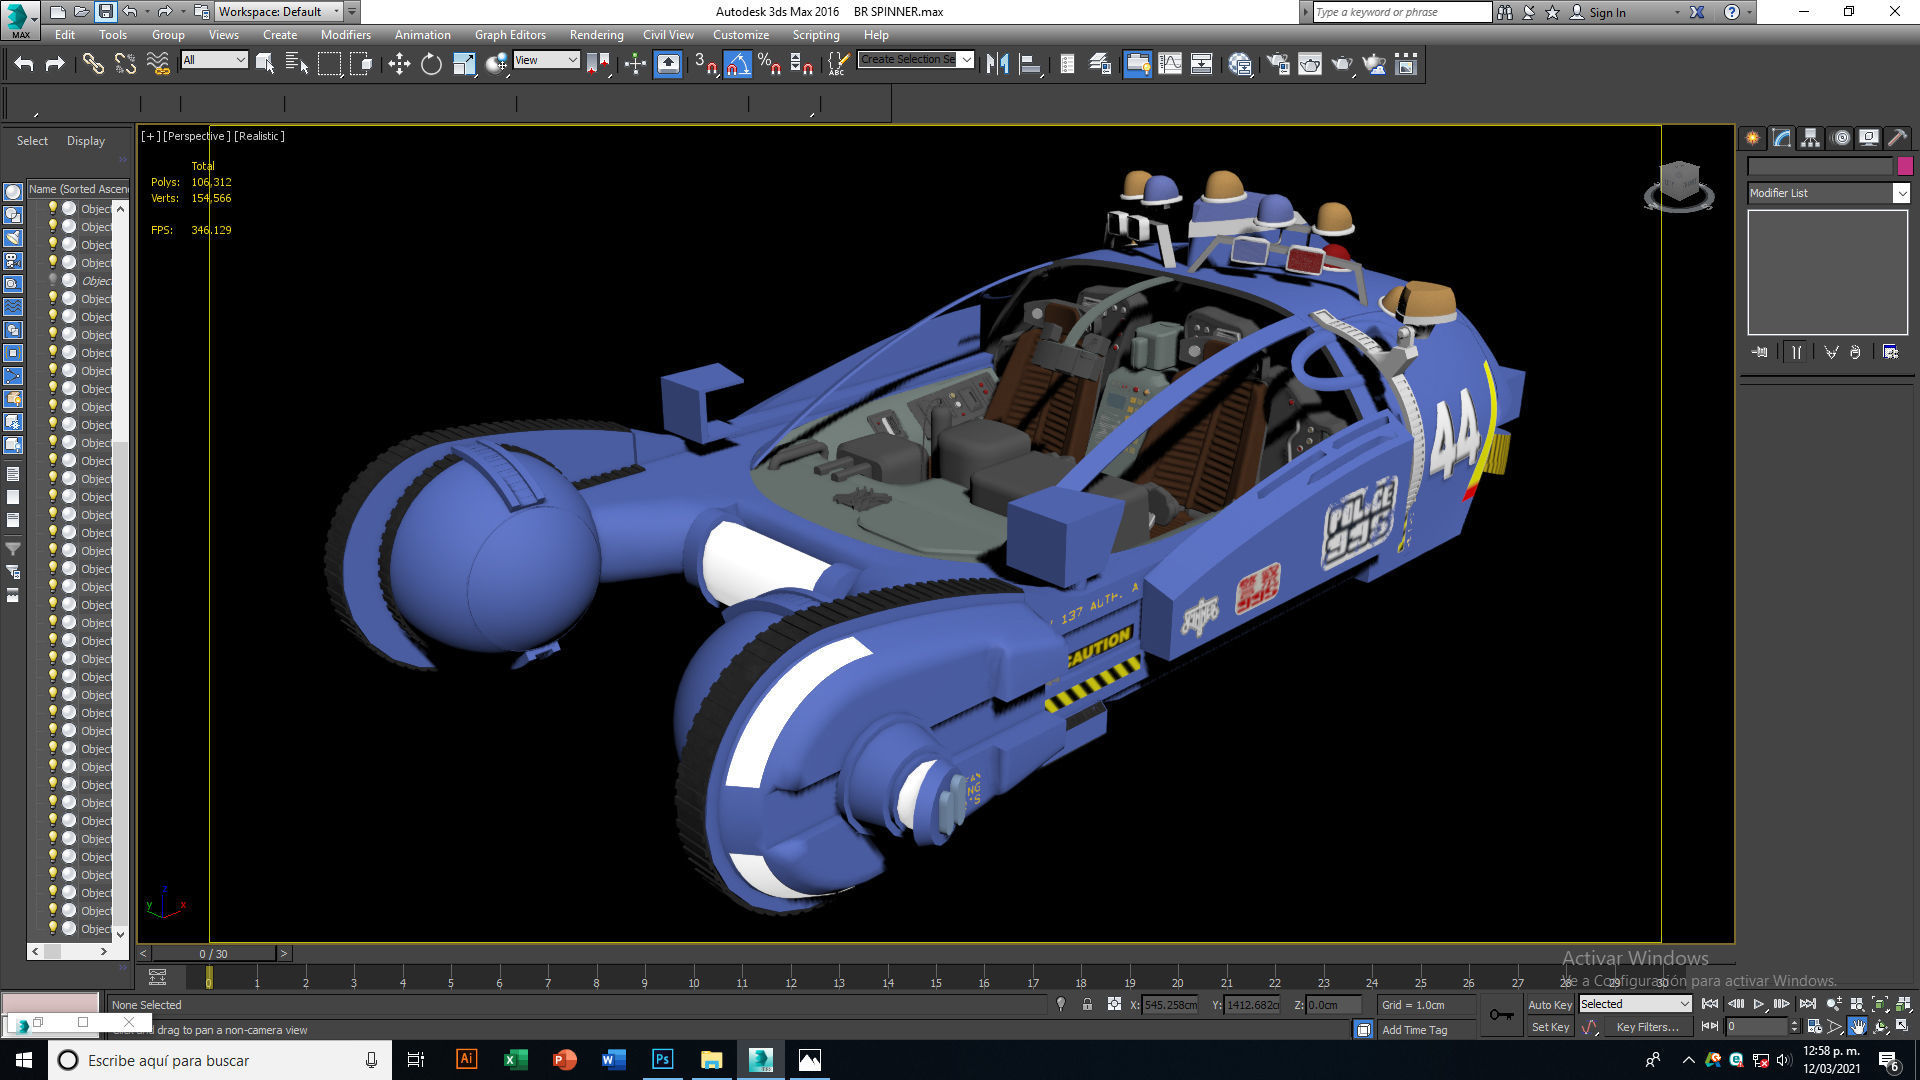This screenshot has width=1920, height=1080.
Task: Switch to the Hierarchy panel tab
Action: click(x=1811, y=138)
